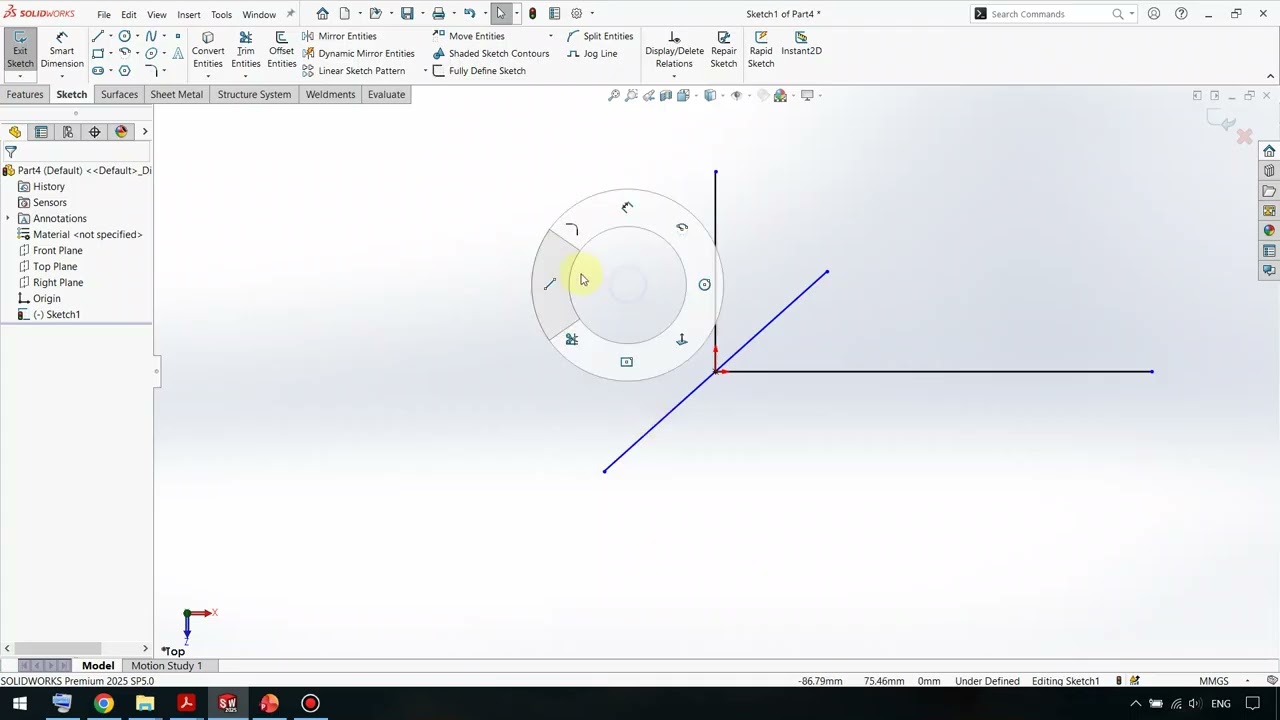Choose the rectangle gesture at the wheel's bottom
Viewport: 1280px width, 720px height.
tap(627, 362)
